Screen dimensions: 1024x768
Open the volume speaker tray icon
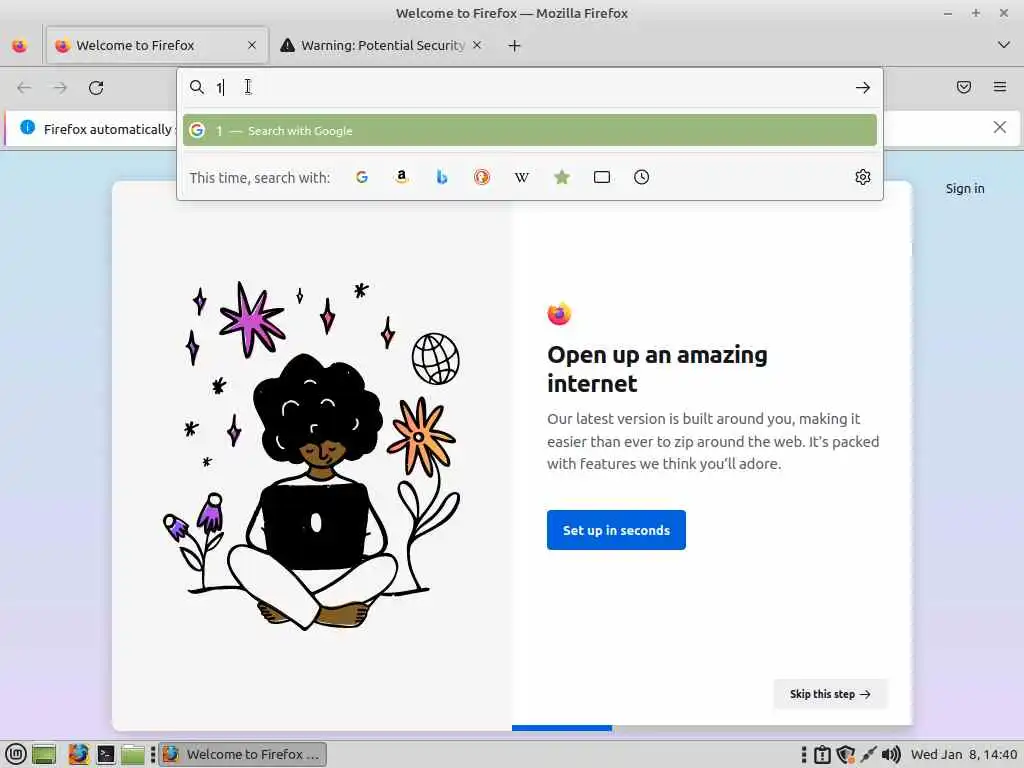tap(891, 754)
